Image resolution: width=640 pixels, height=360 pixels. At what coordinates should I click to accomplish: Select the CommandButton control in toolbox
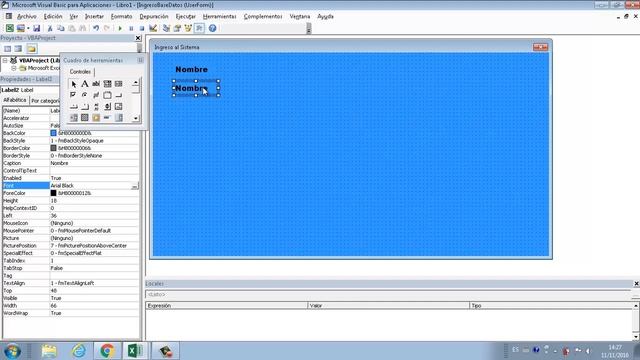click(x=118, y=95)
